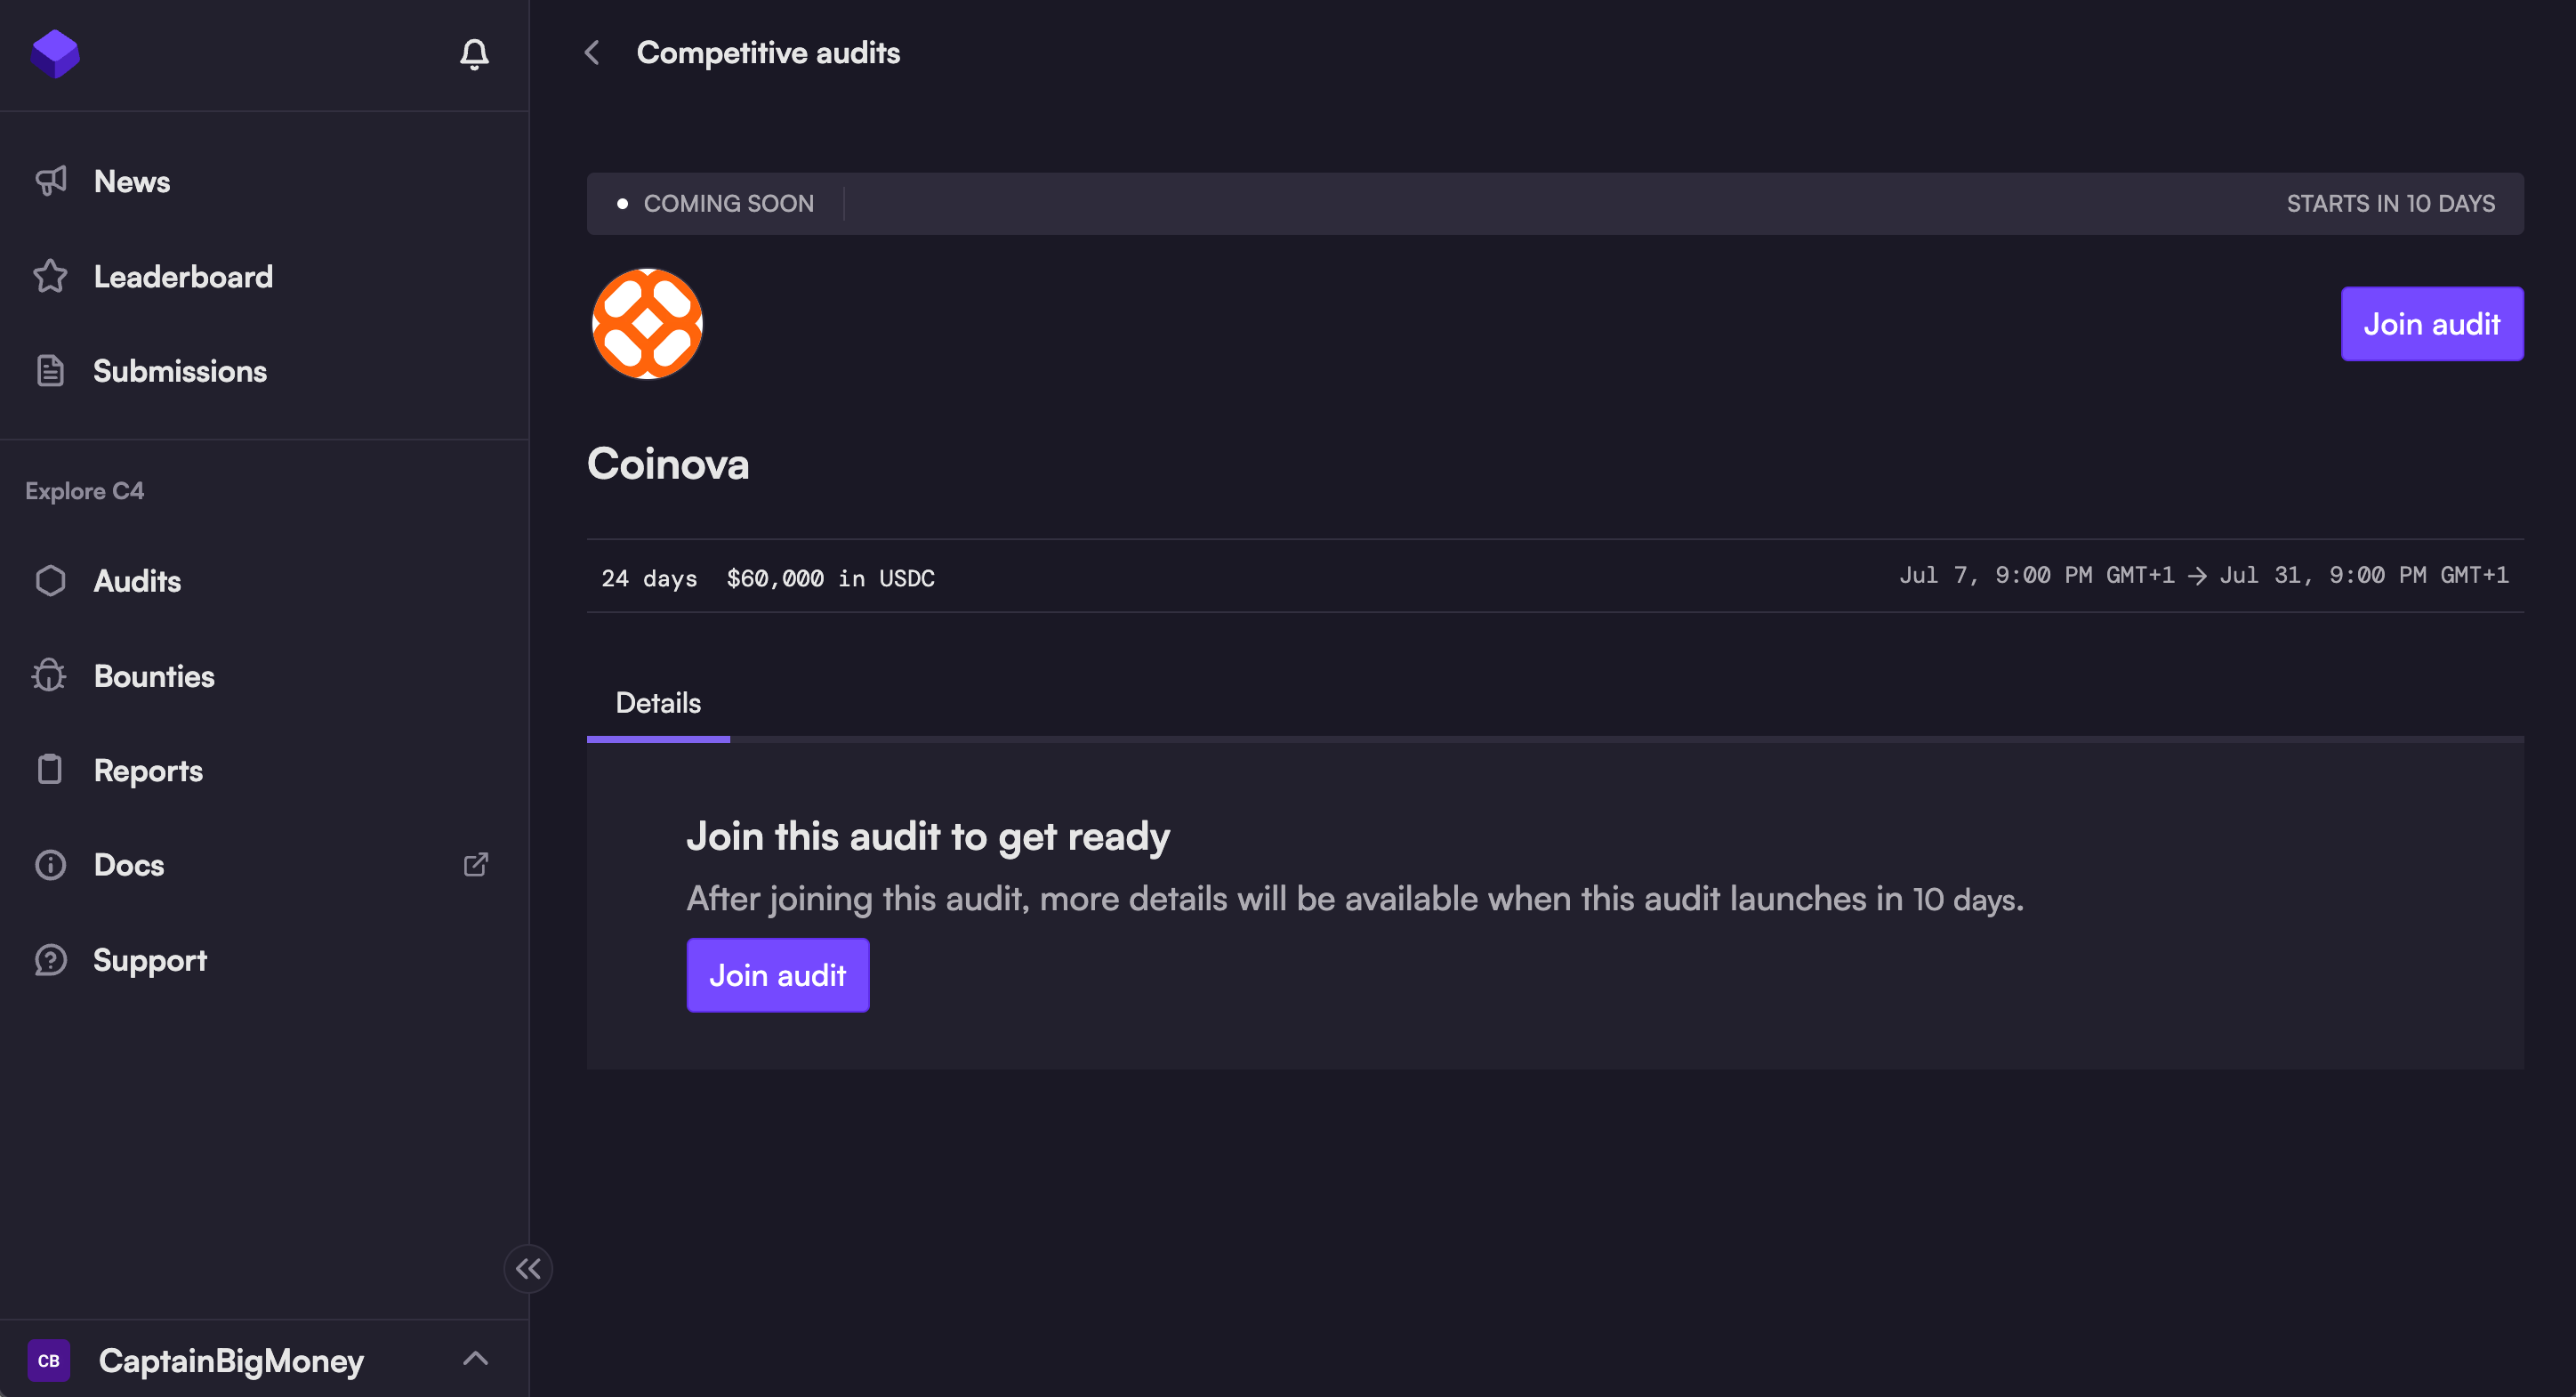This screenshot has height=1397, width=2576.
Task: Click the Audits hexagon icon
Action: click(50, 581)
